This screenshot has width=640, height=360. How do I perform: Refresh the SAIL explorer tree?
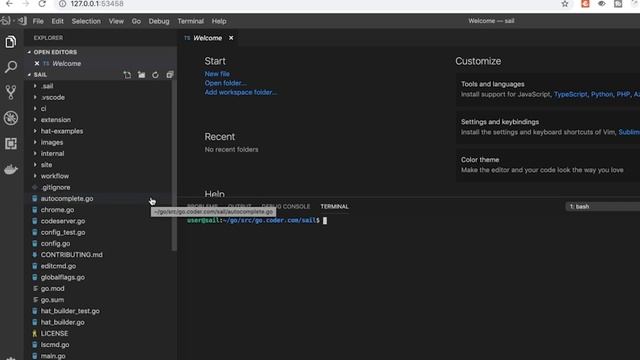tap(156, 75)
